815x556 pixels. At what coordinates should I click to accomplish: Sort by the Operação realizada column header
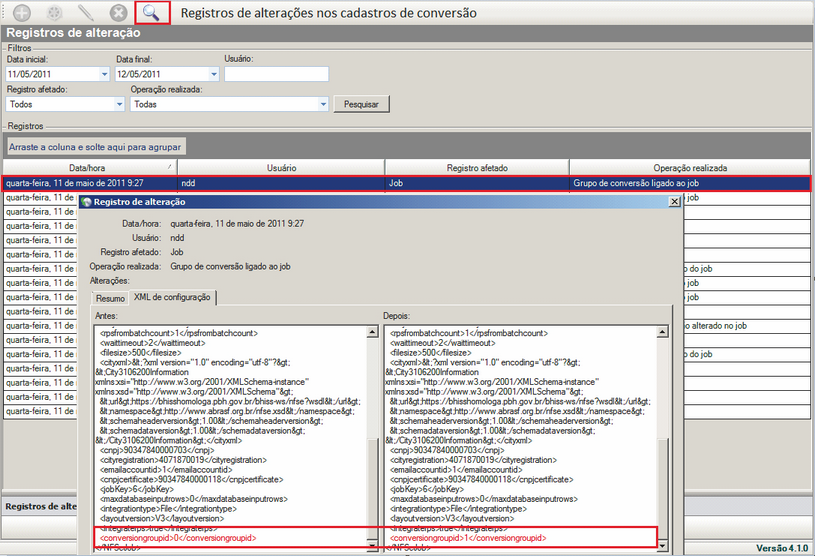click(690, 168)
